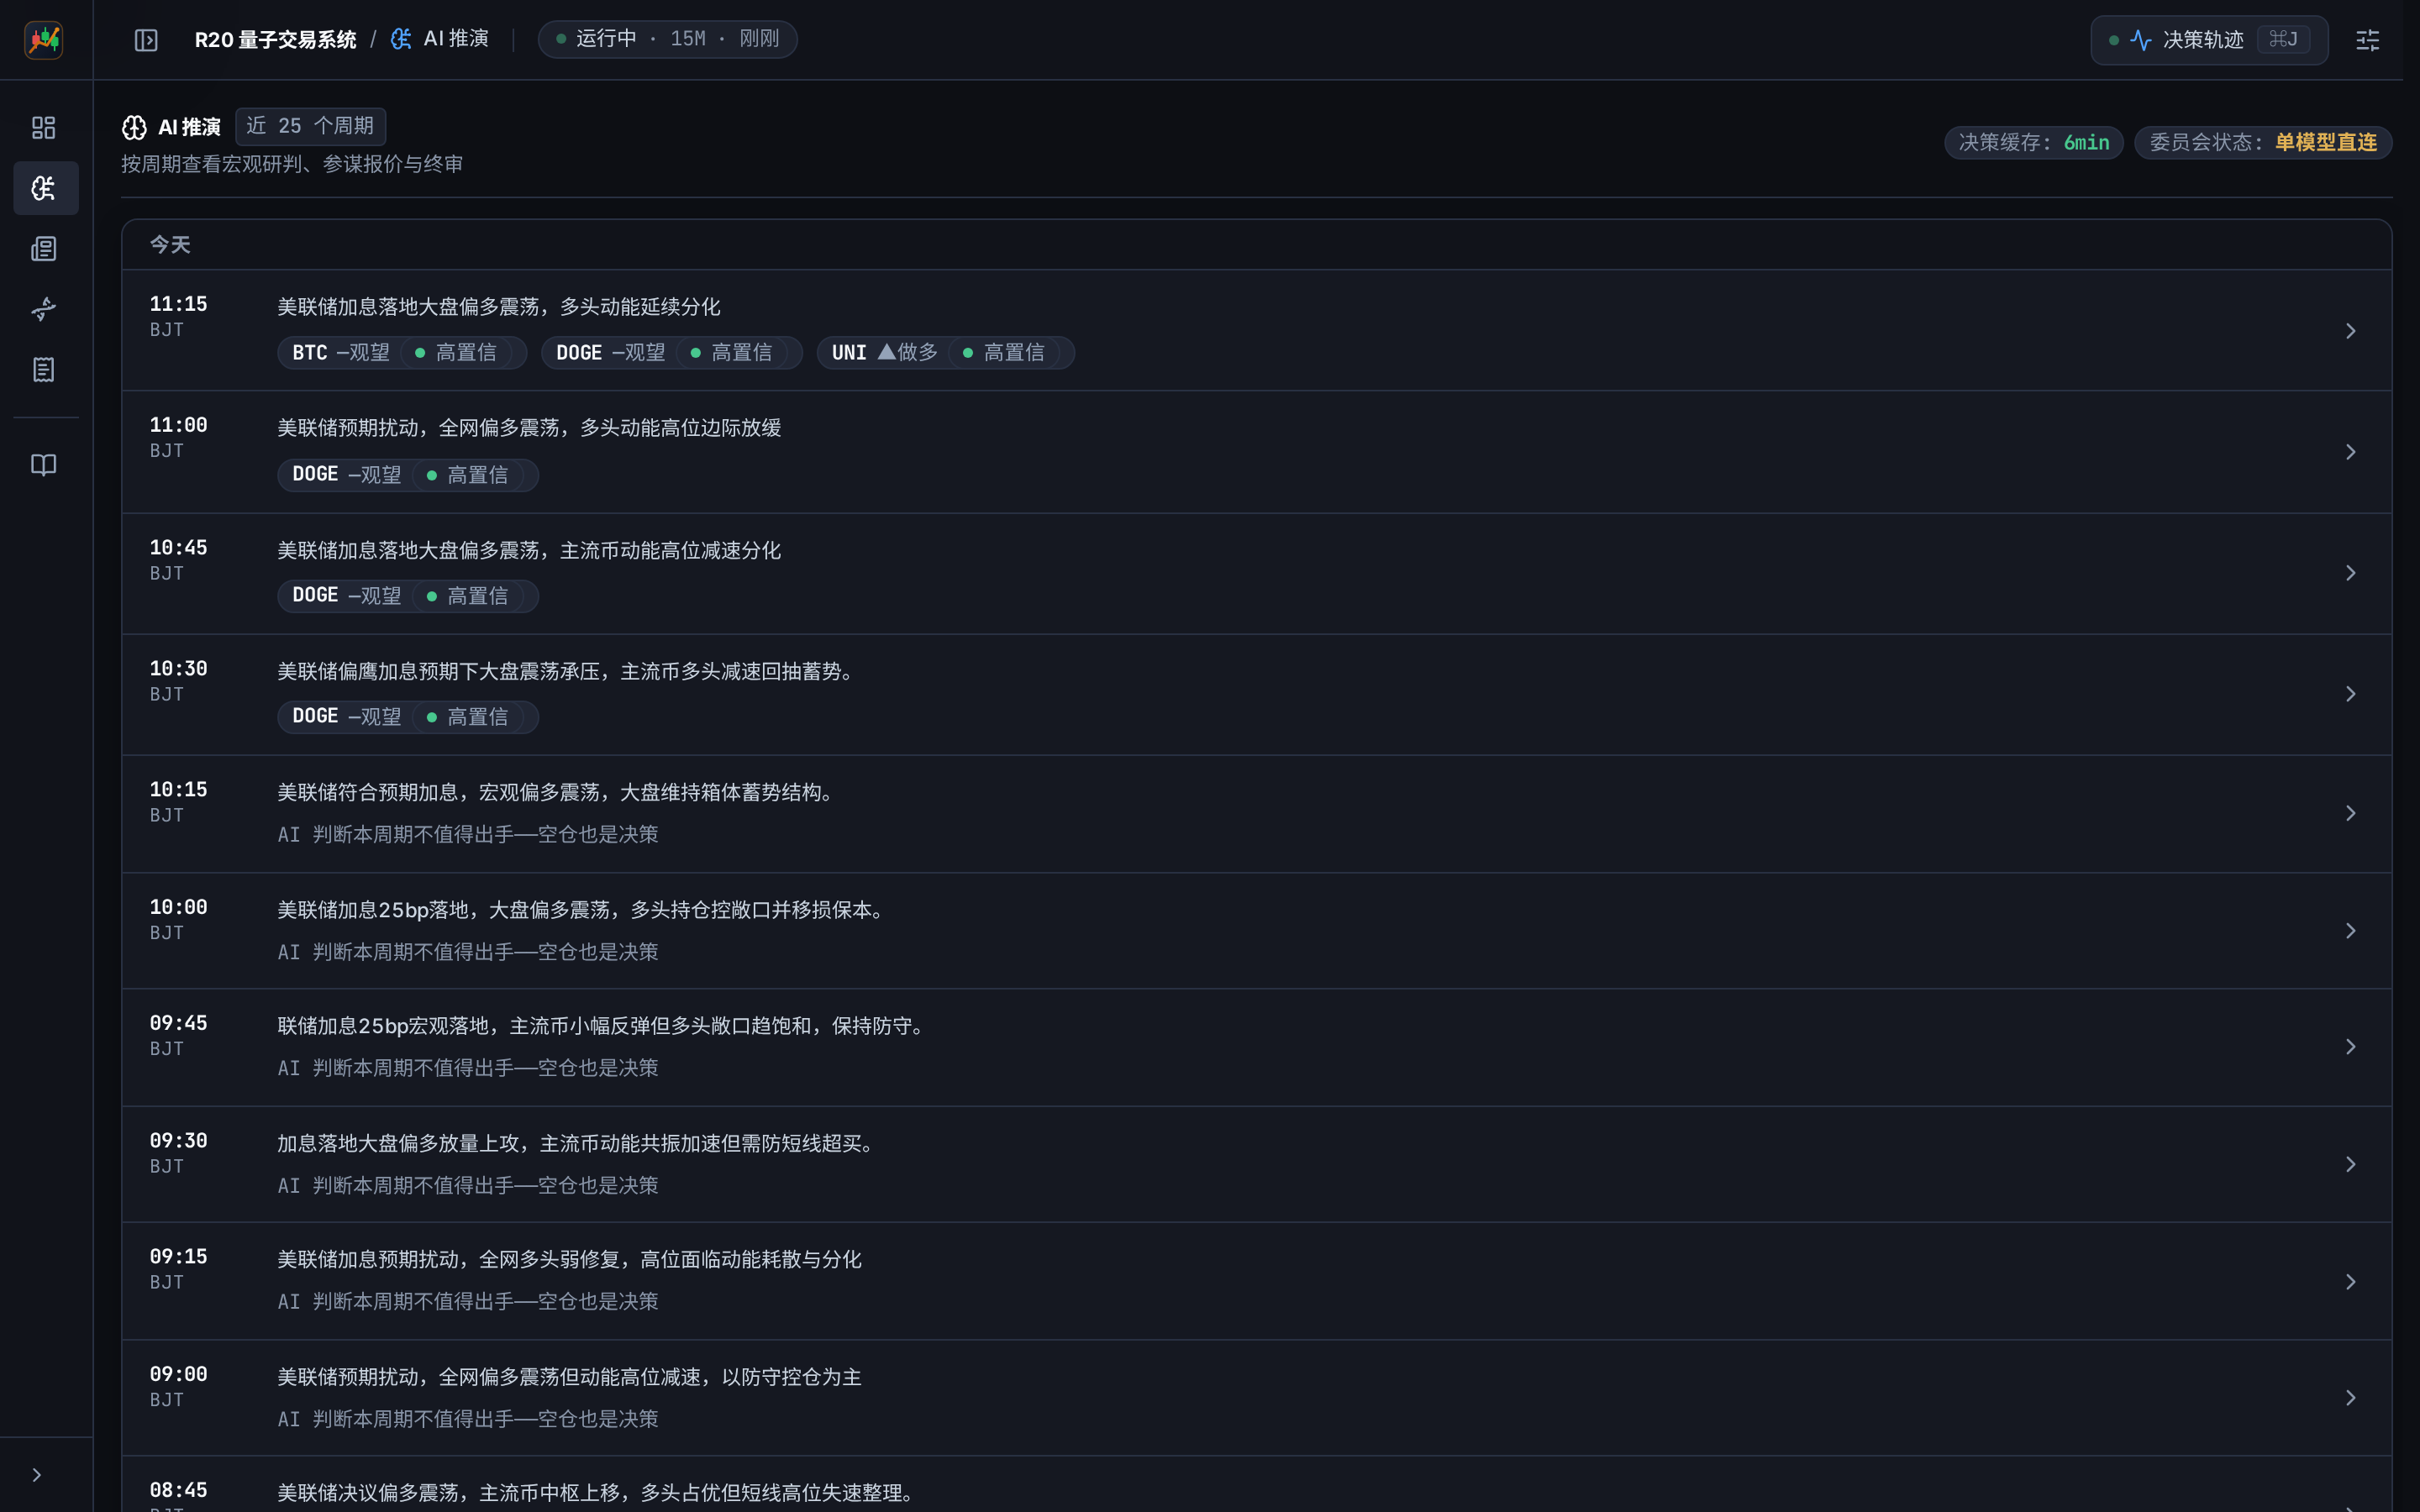
Task: Open the book docs icon in sidebar
Action: click(x=44, y=465)
